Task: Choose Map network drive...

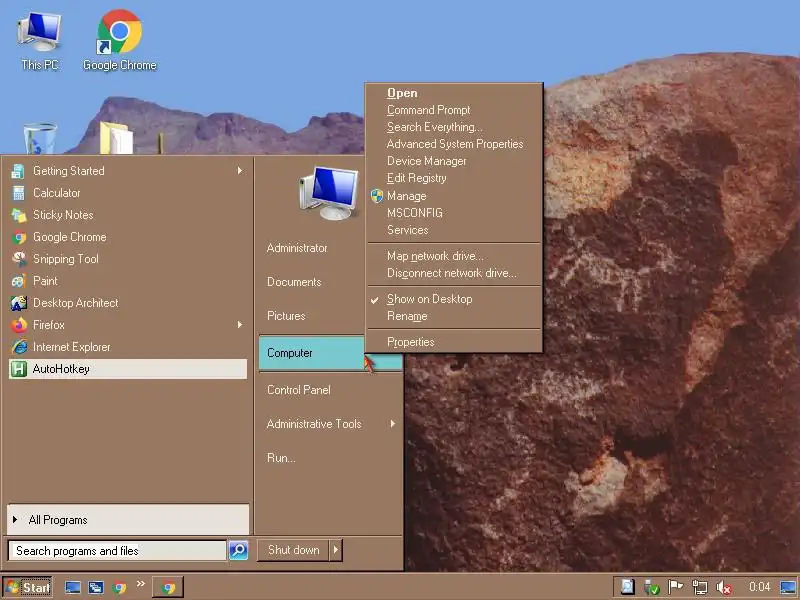Action: (454, 256)
